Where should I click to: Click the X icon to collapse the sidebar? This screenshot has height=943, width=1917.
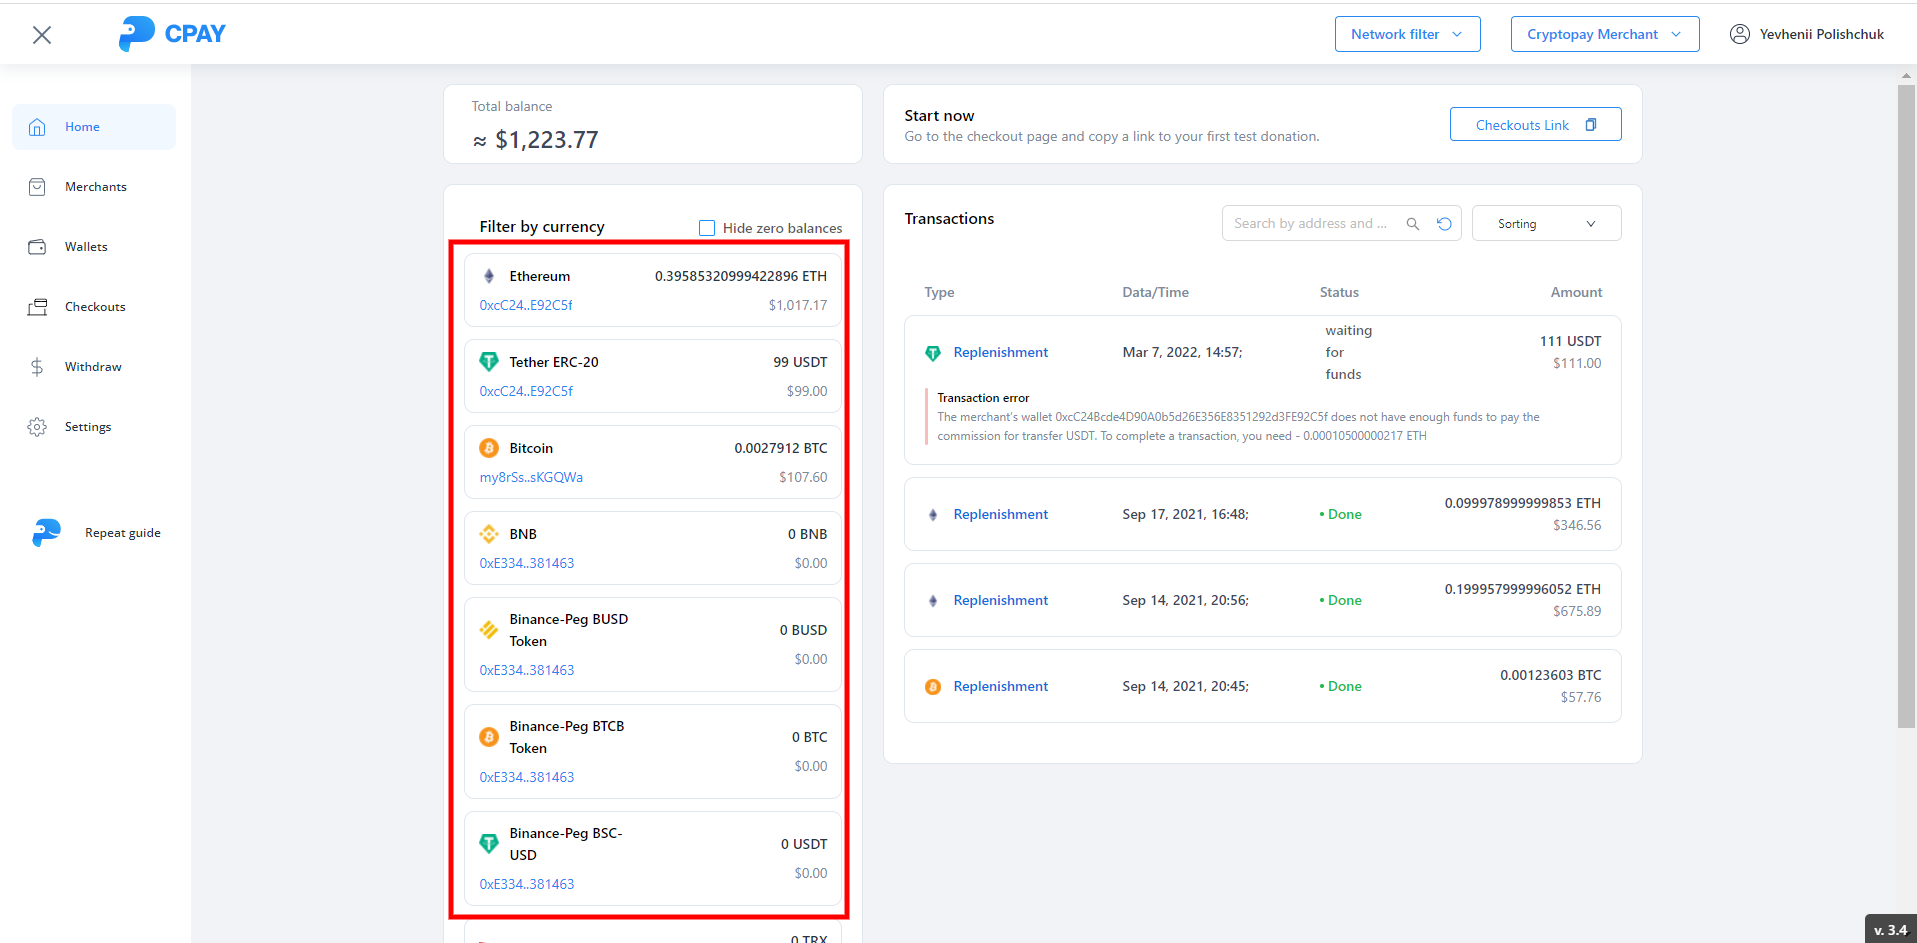pyautogui.click(x=42, y=35)
